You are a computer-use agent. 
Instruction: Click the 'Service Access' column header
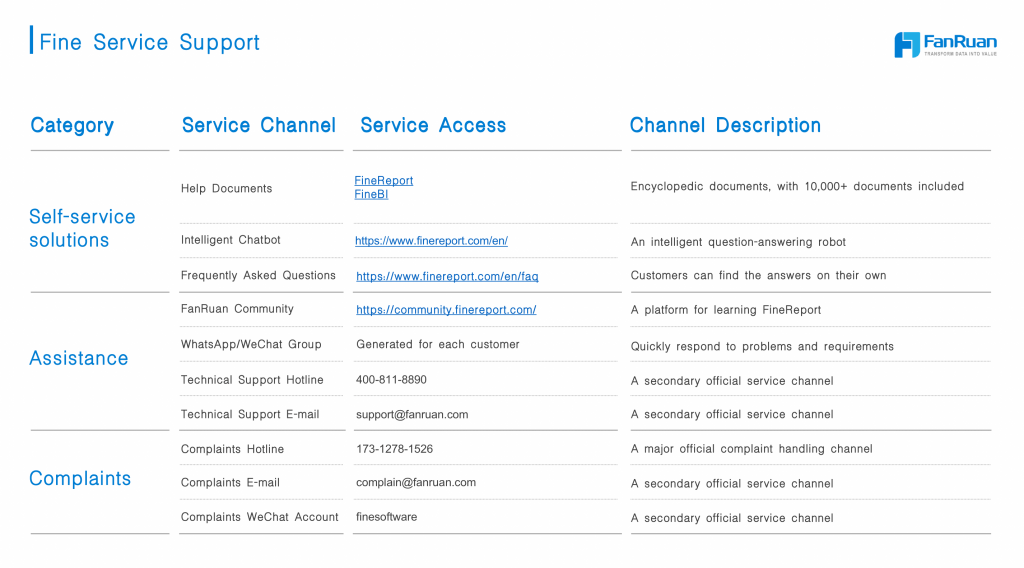click(433, 125)
